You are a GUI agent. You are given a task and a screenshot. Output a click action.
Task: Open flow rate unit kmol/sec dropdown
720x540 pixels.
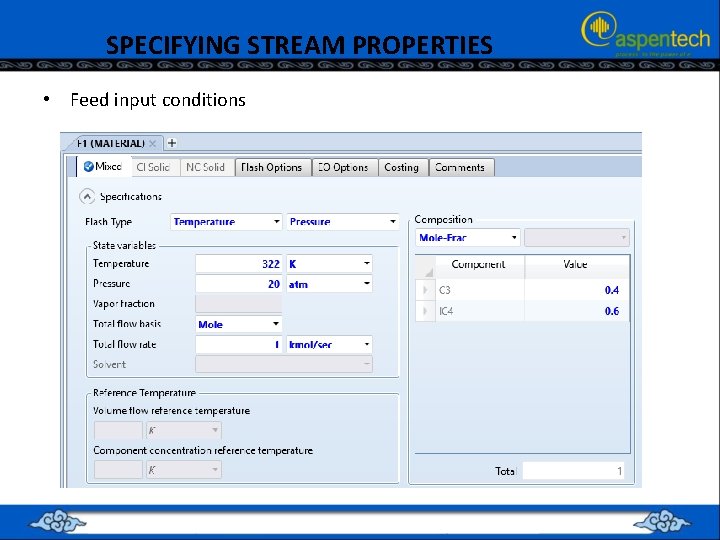(x=329, y=344)
